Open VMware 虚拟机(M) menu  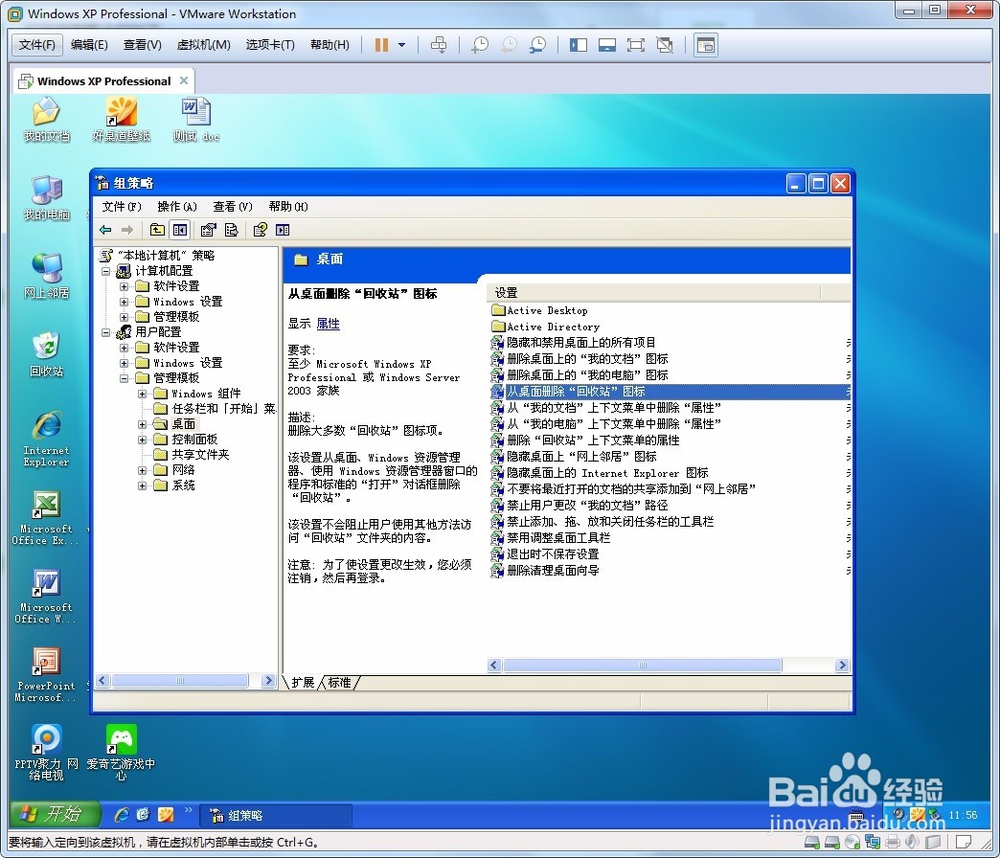click(x=203, y=45)
